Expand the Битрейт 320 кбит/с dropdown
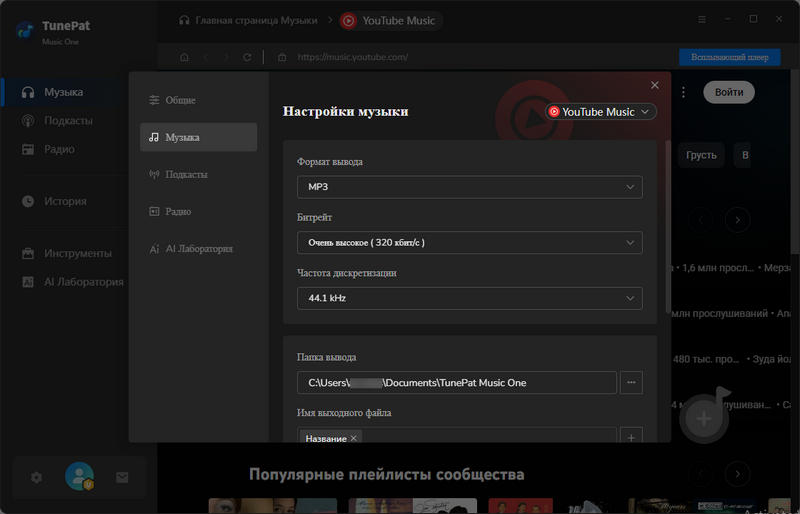Viewport: 800px width, 514px height. (469, 242)
